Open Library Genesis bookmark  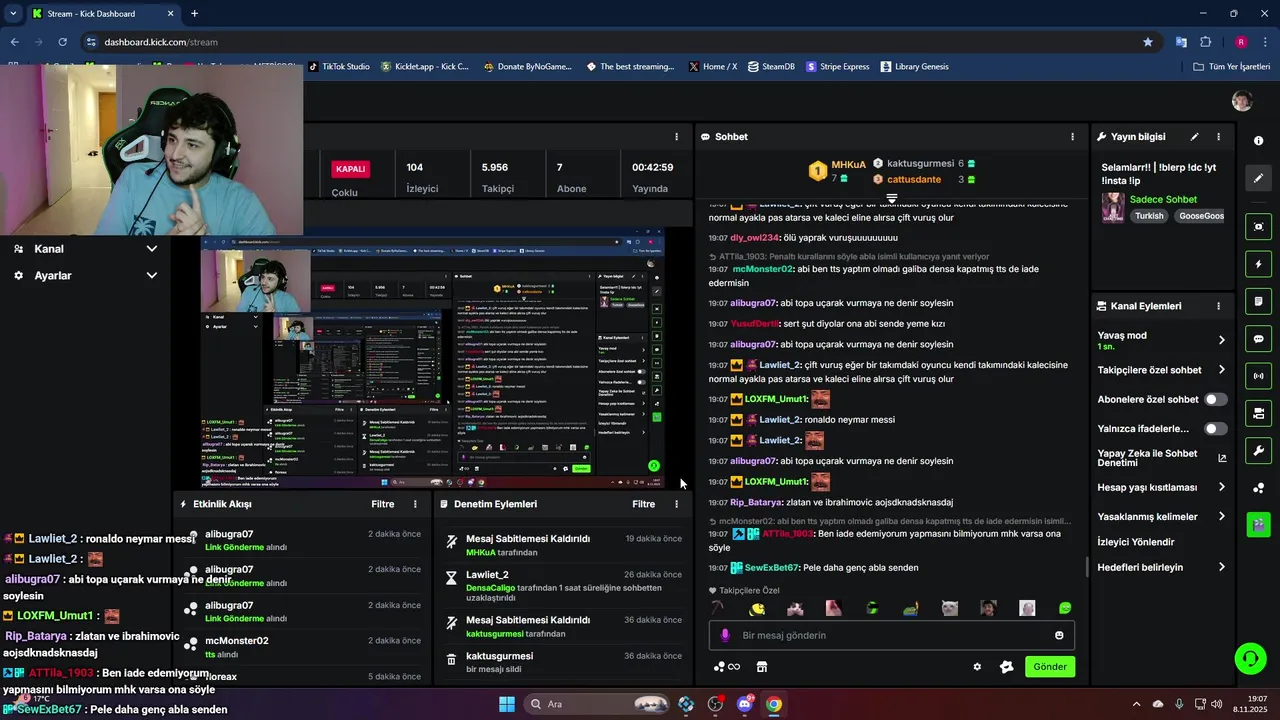(x=915, y=67)
